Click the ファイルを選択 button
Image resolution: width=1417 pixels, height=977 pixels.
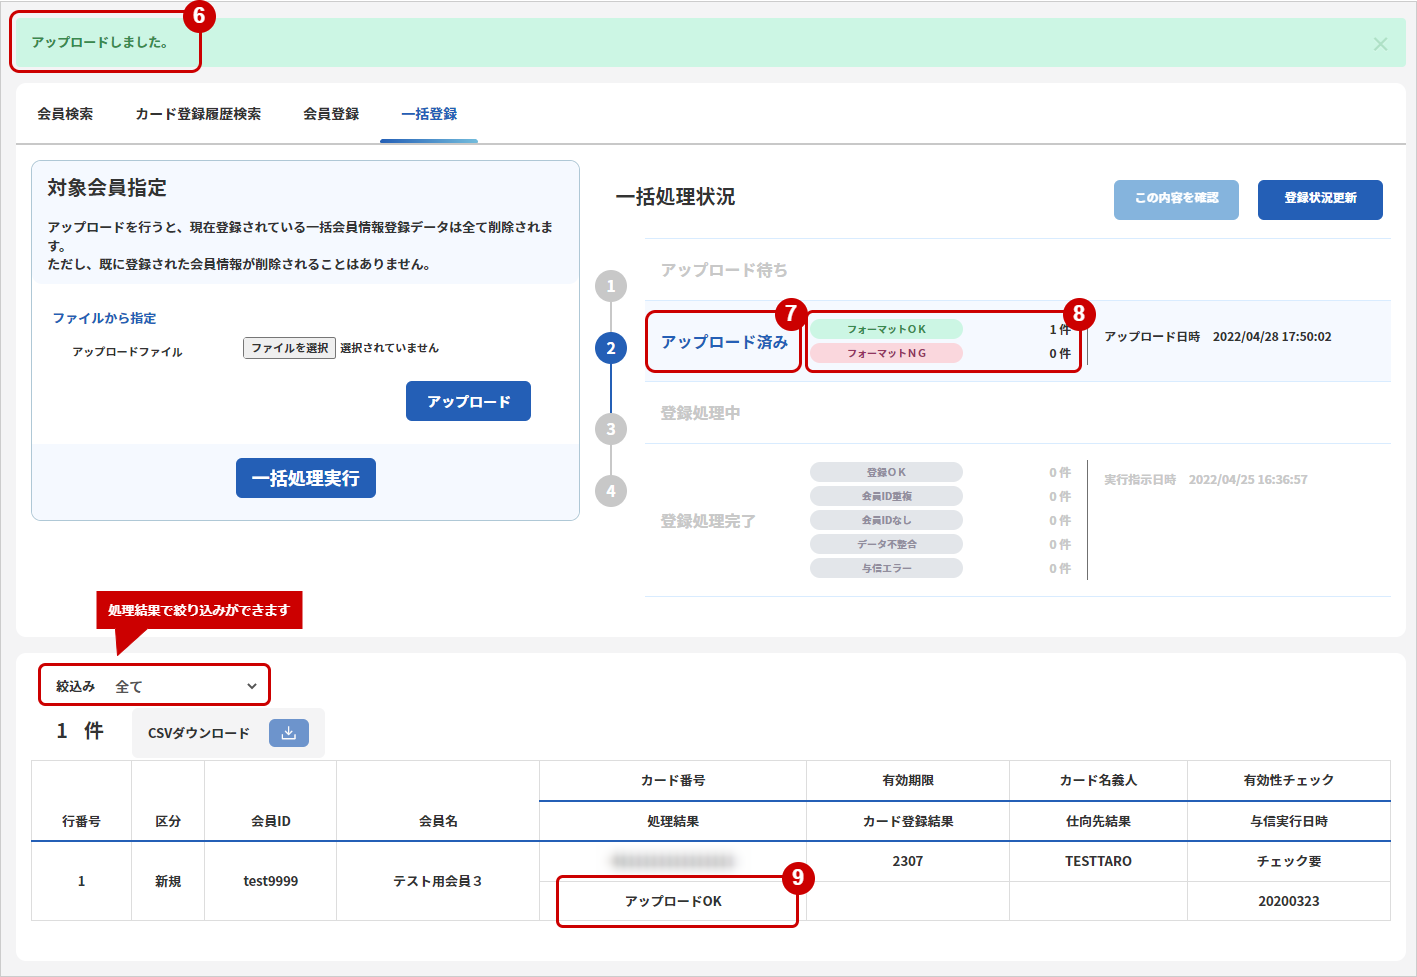[x=289, y=348]
